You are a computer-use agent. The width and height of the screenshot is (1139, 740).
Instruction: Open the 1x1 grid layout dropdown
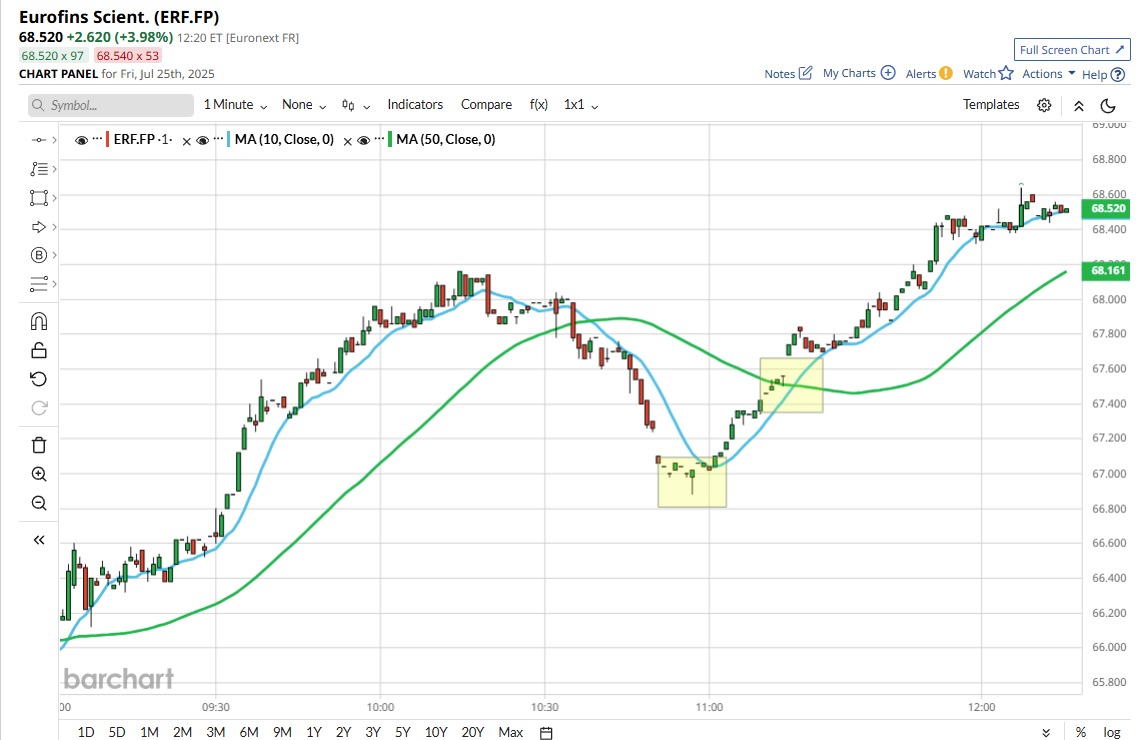[581, 105]
